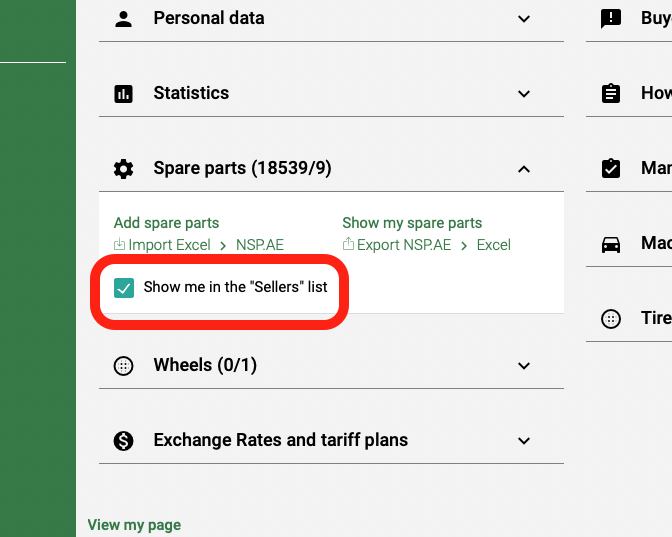The image size is (672, 537).
Task: Click the dollar icon beside Exchange Rates
Action: pyautogui.click(x=123, y=441)
